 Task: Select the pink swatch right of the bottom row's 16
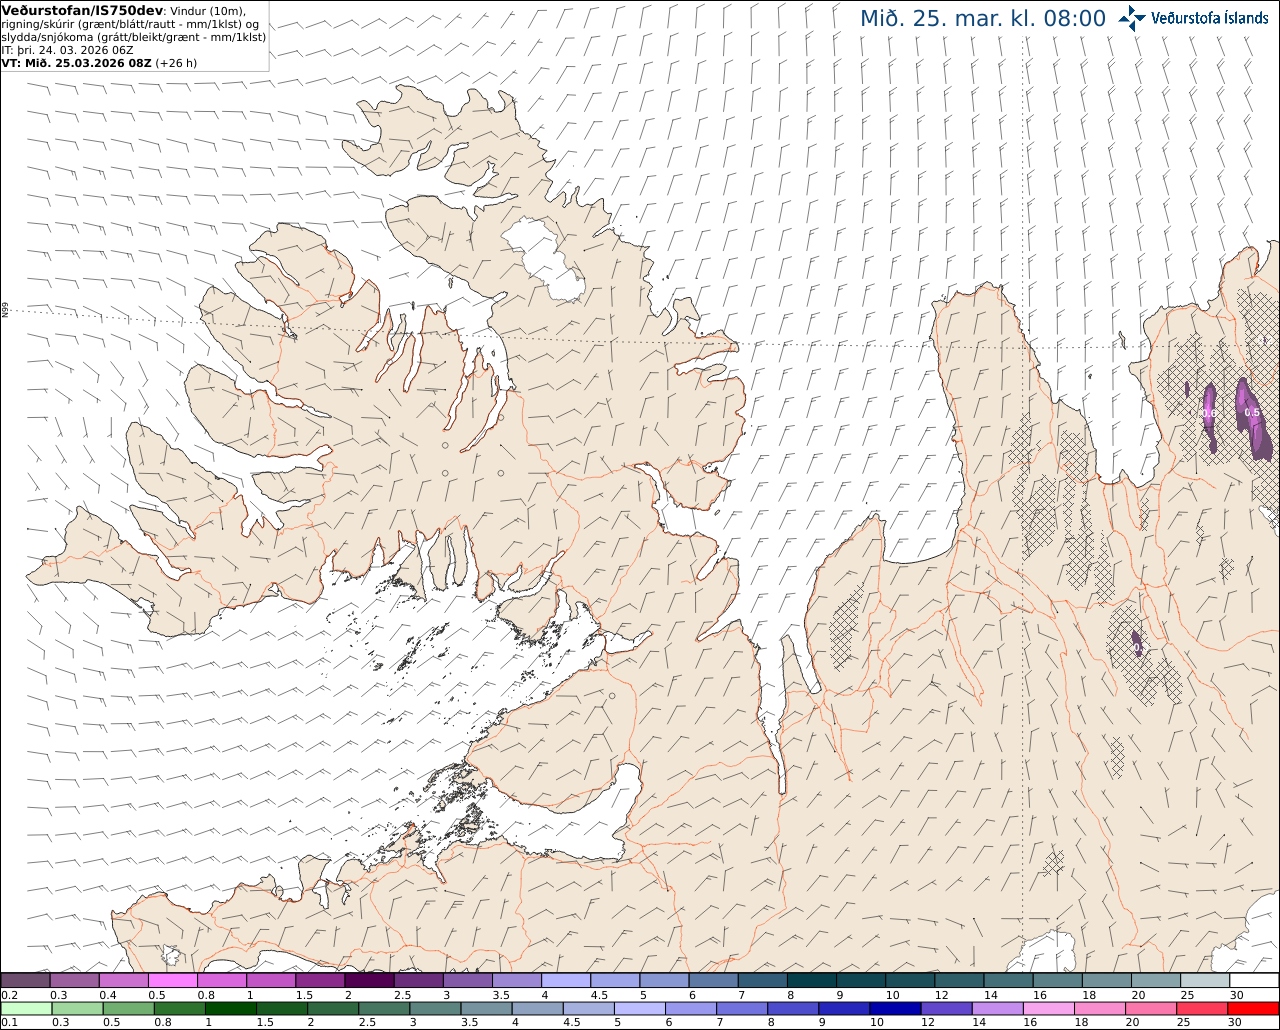point(1047,1008)
